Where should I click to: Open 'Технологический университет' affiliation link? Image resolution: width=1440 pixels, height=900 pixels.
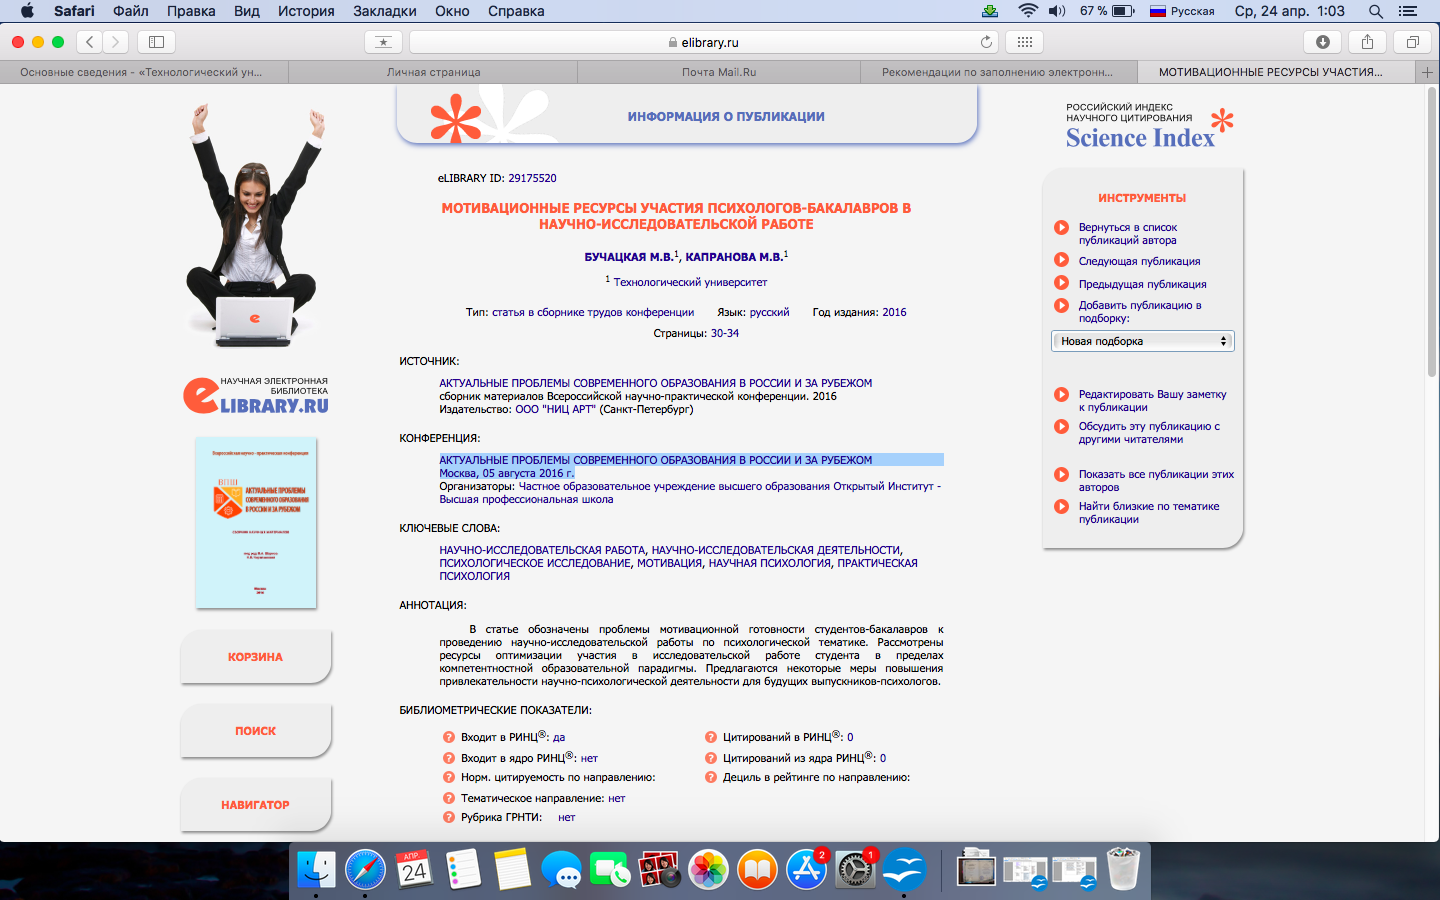tap(690, 282)
